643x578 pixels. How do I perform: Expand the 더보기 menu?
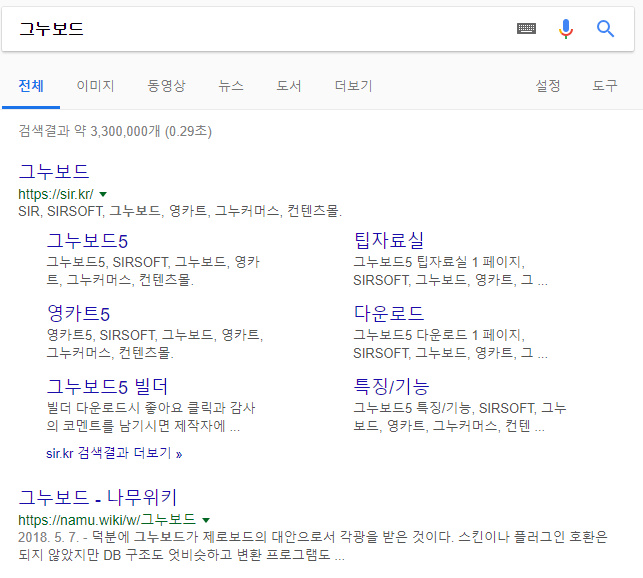coord(353,86)
